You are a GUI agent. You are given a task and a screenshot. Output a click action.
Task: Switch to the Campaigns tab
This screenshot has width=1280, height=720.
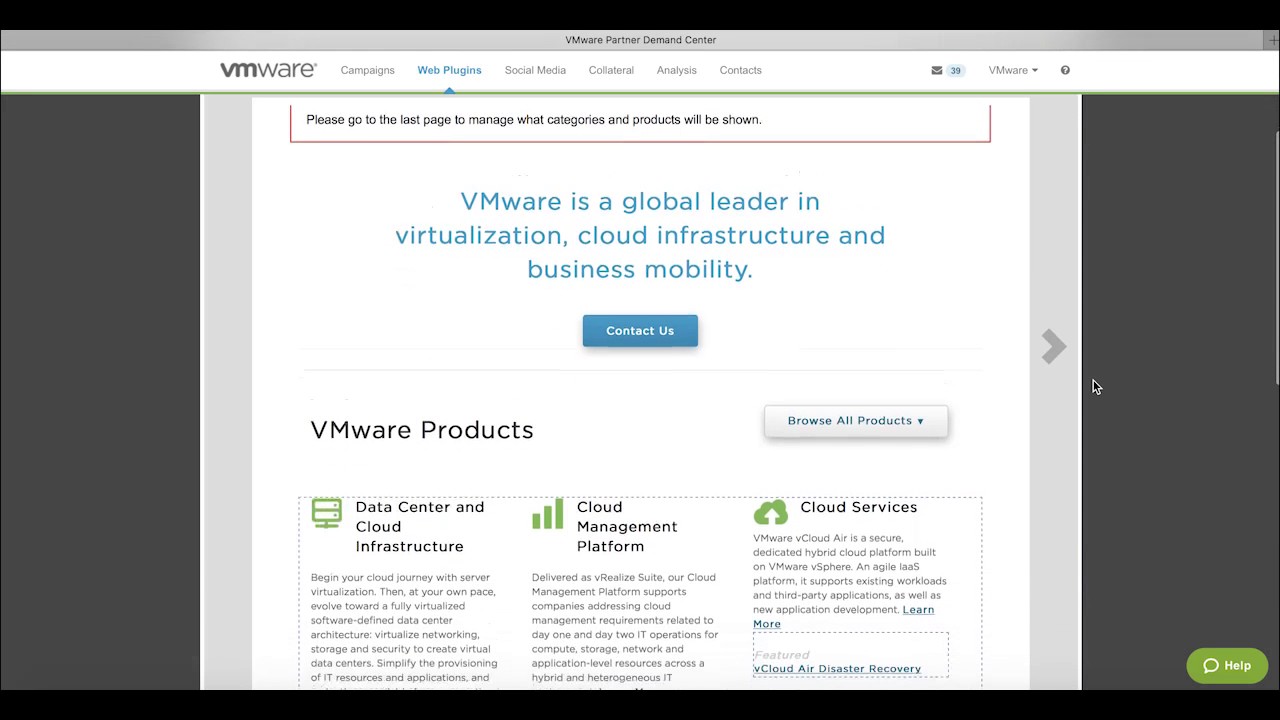(x=367, y=70)
